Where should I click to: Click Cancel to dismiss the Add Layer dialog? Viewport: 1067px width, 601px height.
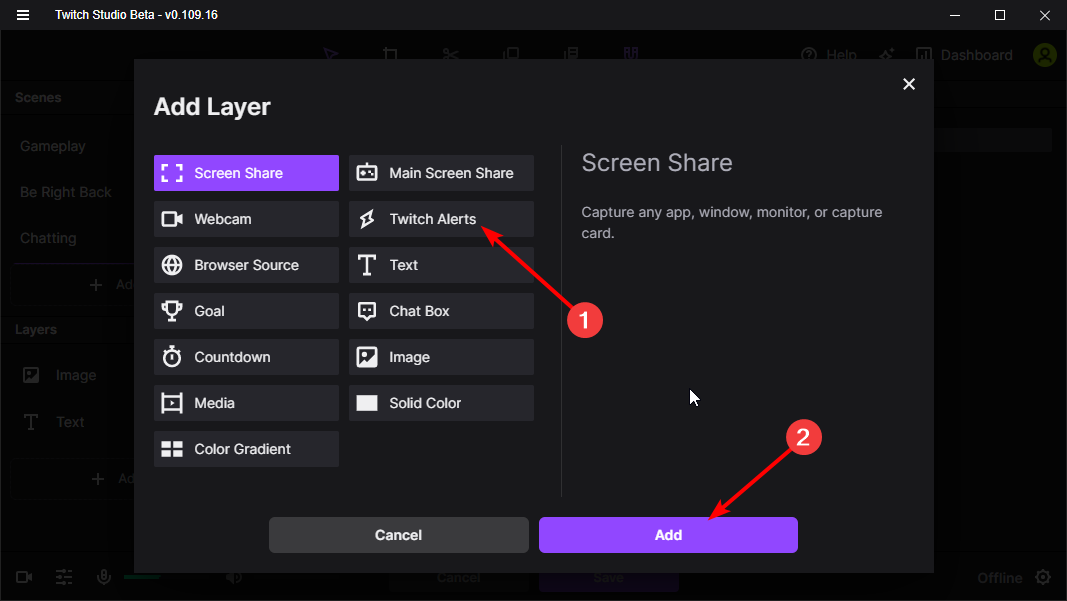pos(398,535)
